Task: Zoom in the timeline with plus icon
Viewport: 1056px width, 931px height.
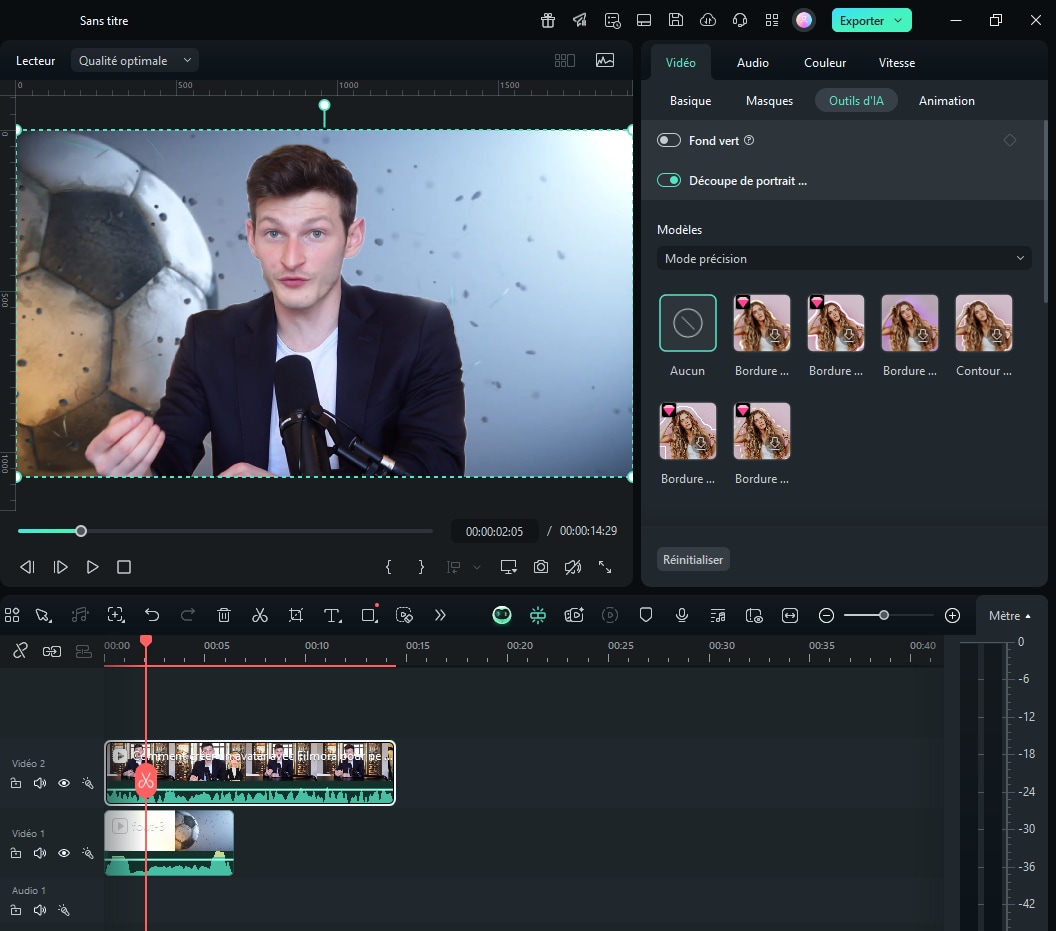Action: [x=952, y=616]
